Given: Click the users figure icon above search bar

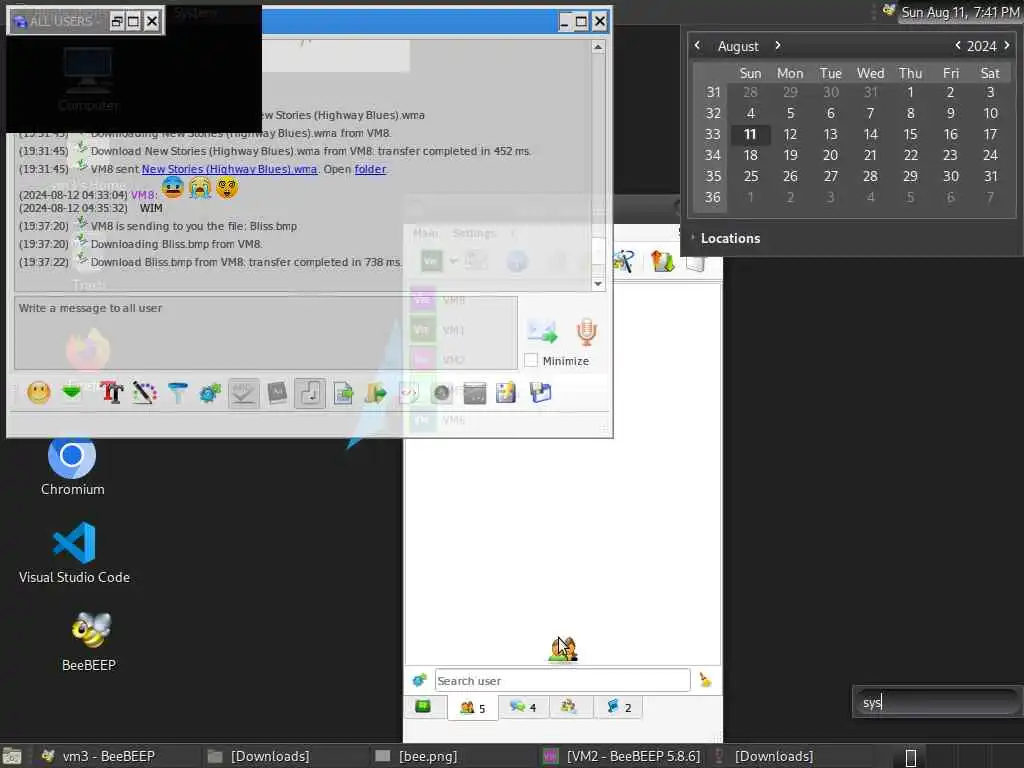Looking at the screenshot, I should [x=563, y=649].
